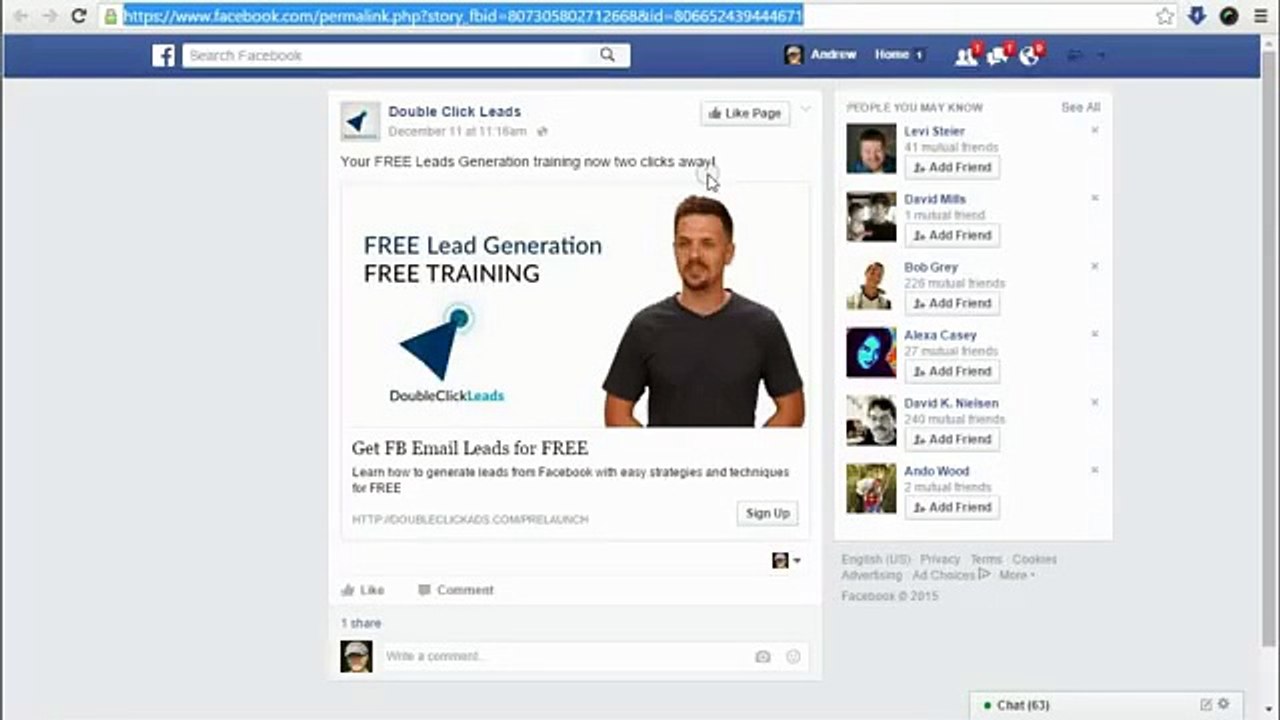Dismiss David K. Nielsen suggestion

point(1094,402)
